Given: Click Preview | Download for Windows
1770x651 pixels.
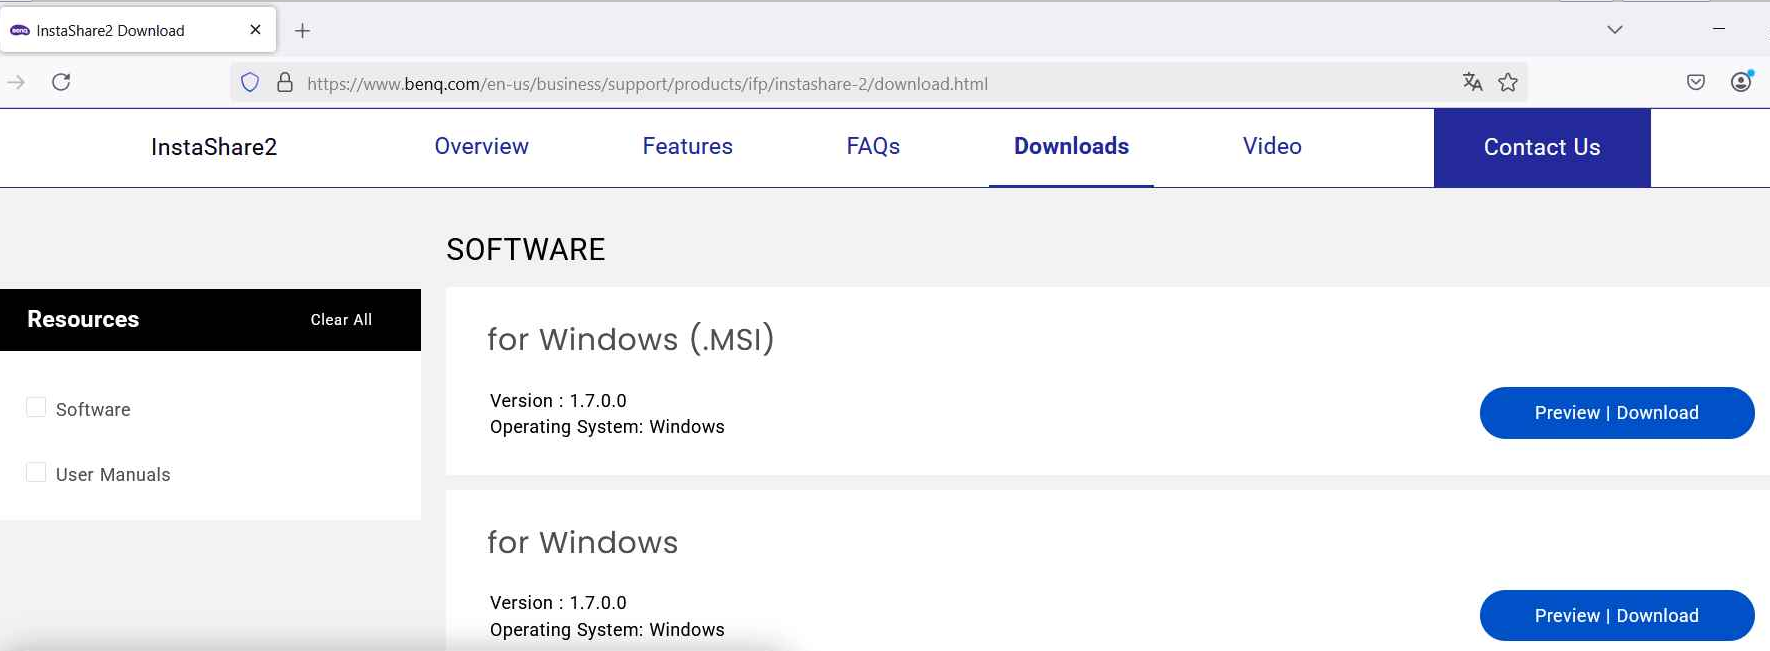Looking at the screenshot, I should 1617,616.
